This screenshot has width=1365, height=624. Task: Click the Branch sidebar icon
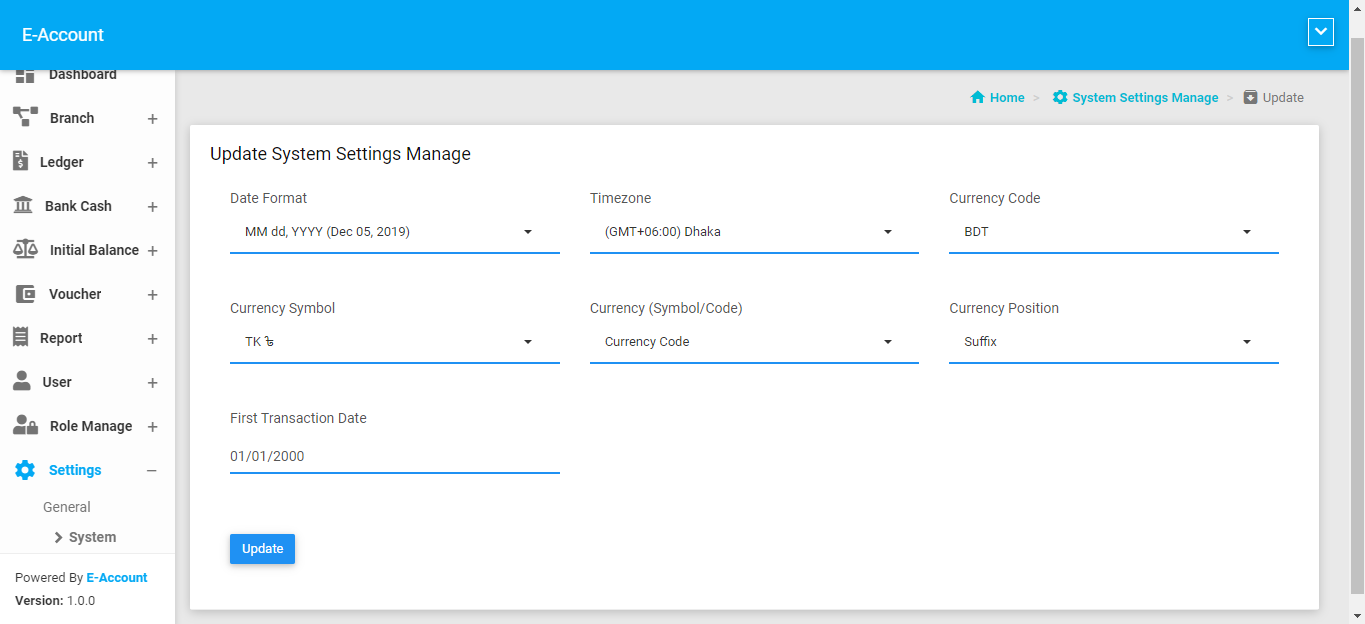25,117
